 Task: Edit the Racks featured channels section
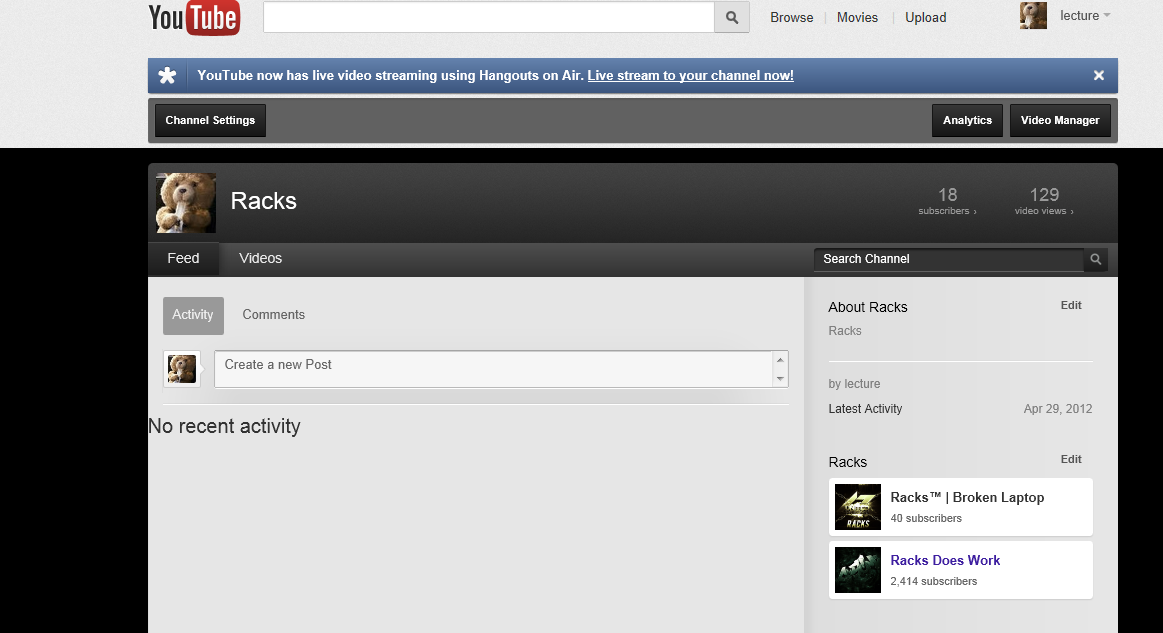[1071, 459]
